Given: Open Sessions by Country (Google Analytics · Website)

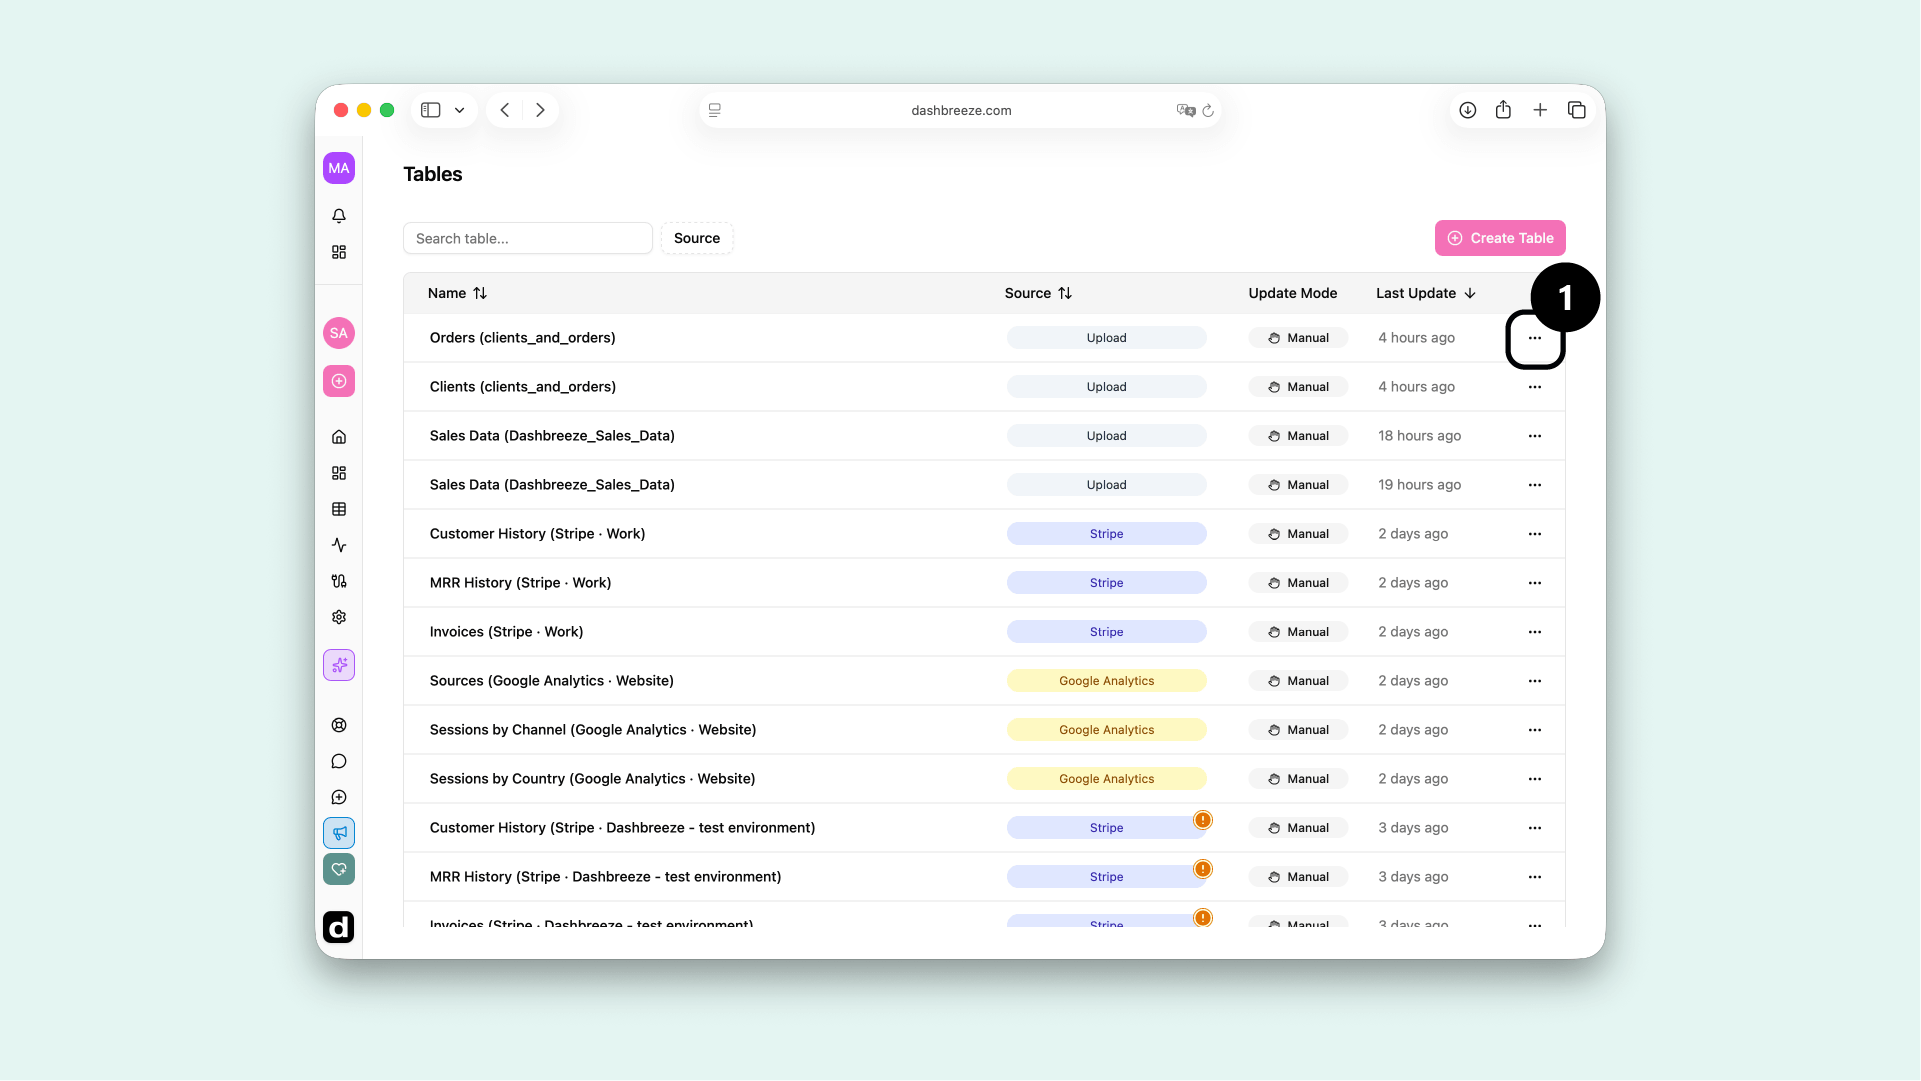Looking at the screenshot, I should click(x=593, y=779).
